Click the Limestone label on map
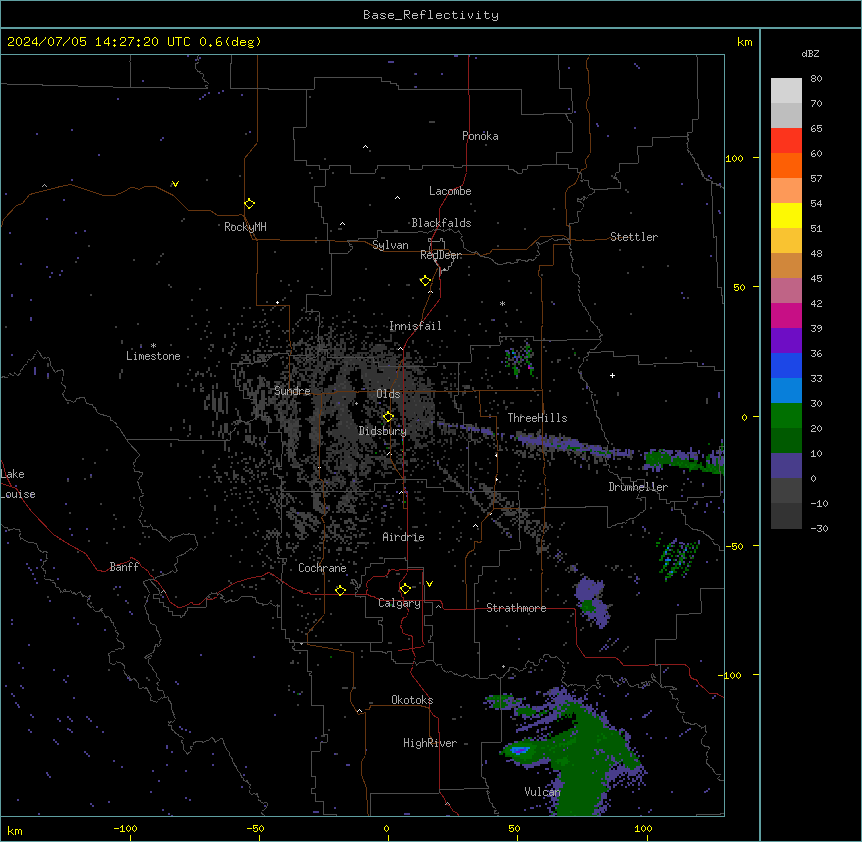The height and width of the screenshot is (842, 862). 153,356
